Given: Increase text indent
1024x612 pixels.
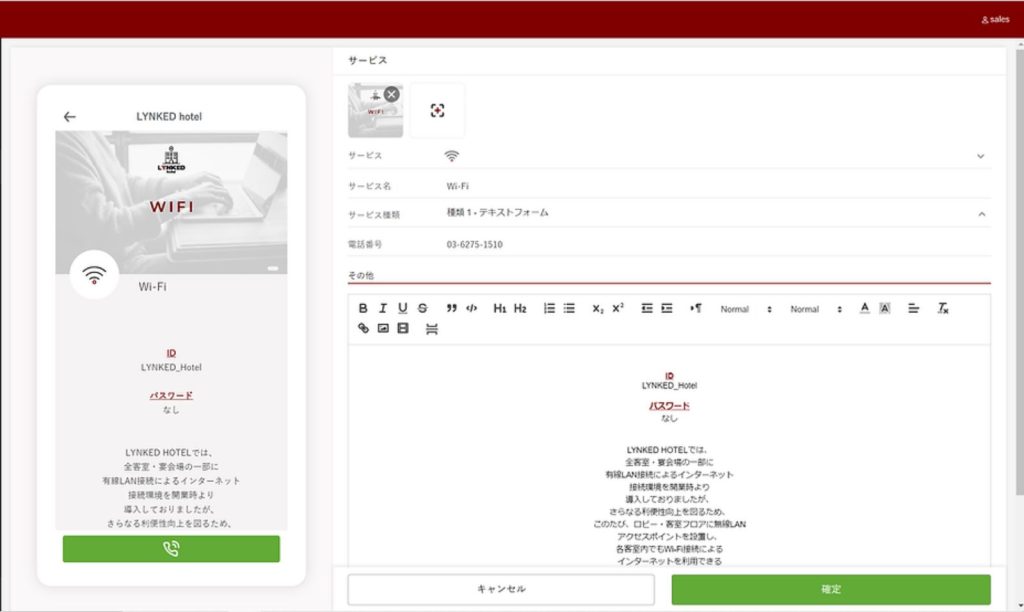Looking at the screenshot, I should click(x=667, y=308).
